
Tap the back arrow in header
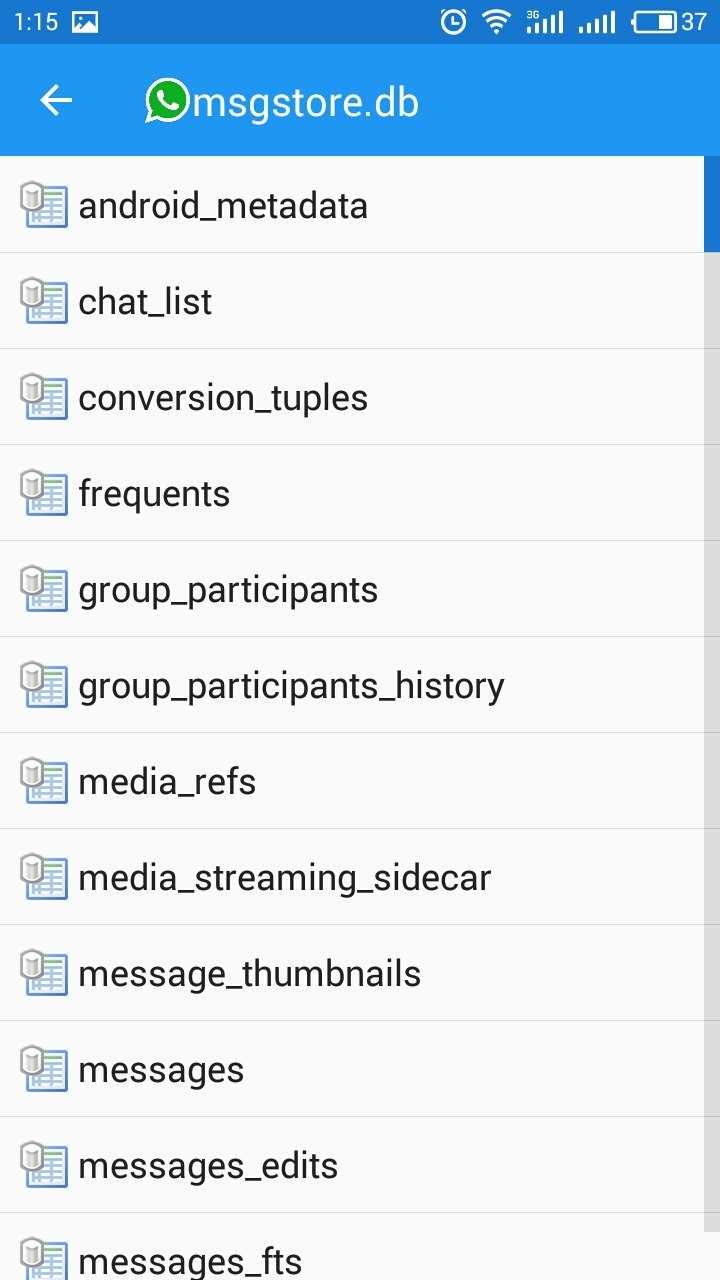56,100
